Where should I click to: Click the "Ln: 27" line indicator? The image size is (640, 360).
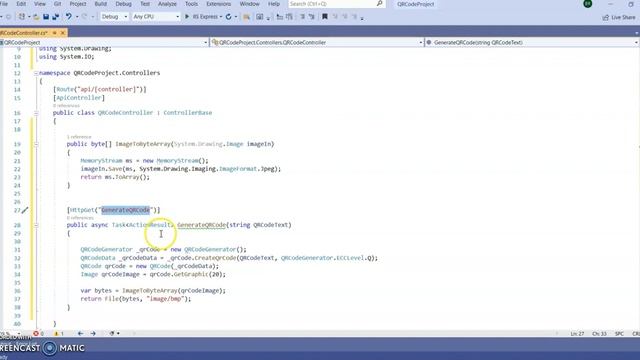click(x=577, y=334)
